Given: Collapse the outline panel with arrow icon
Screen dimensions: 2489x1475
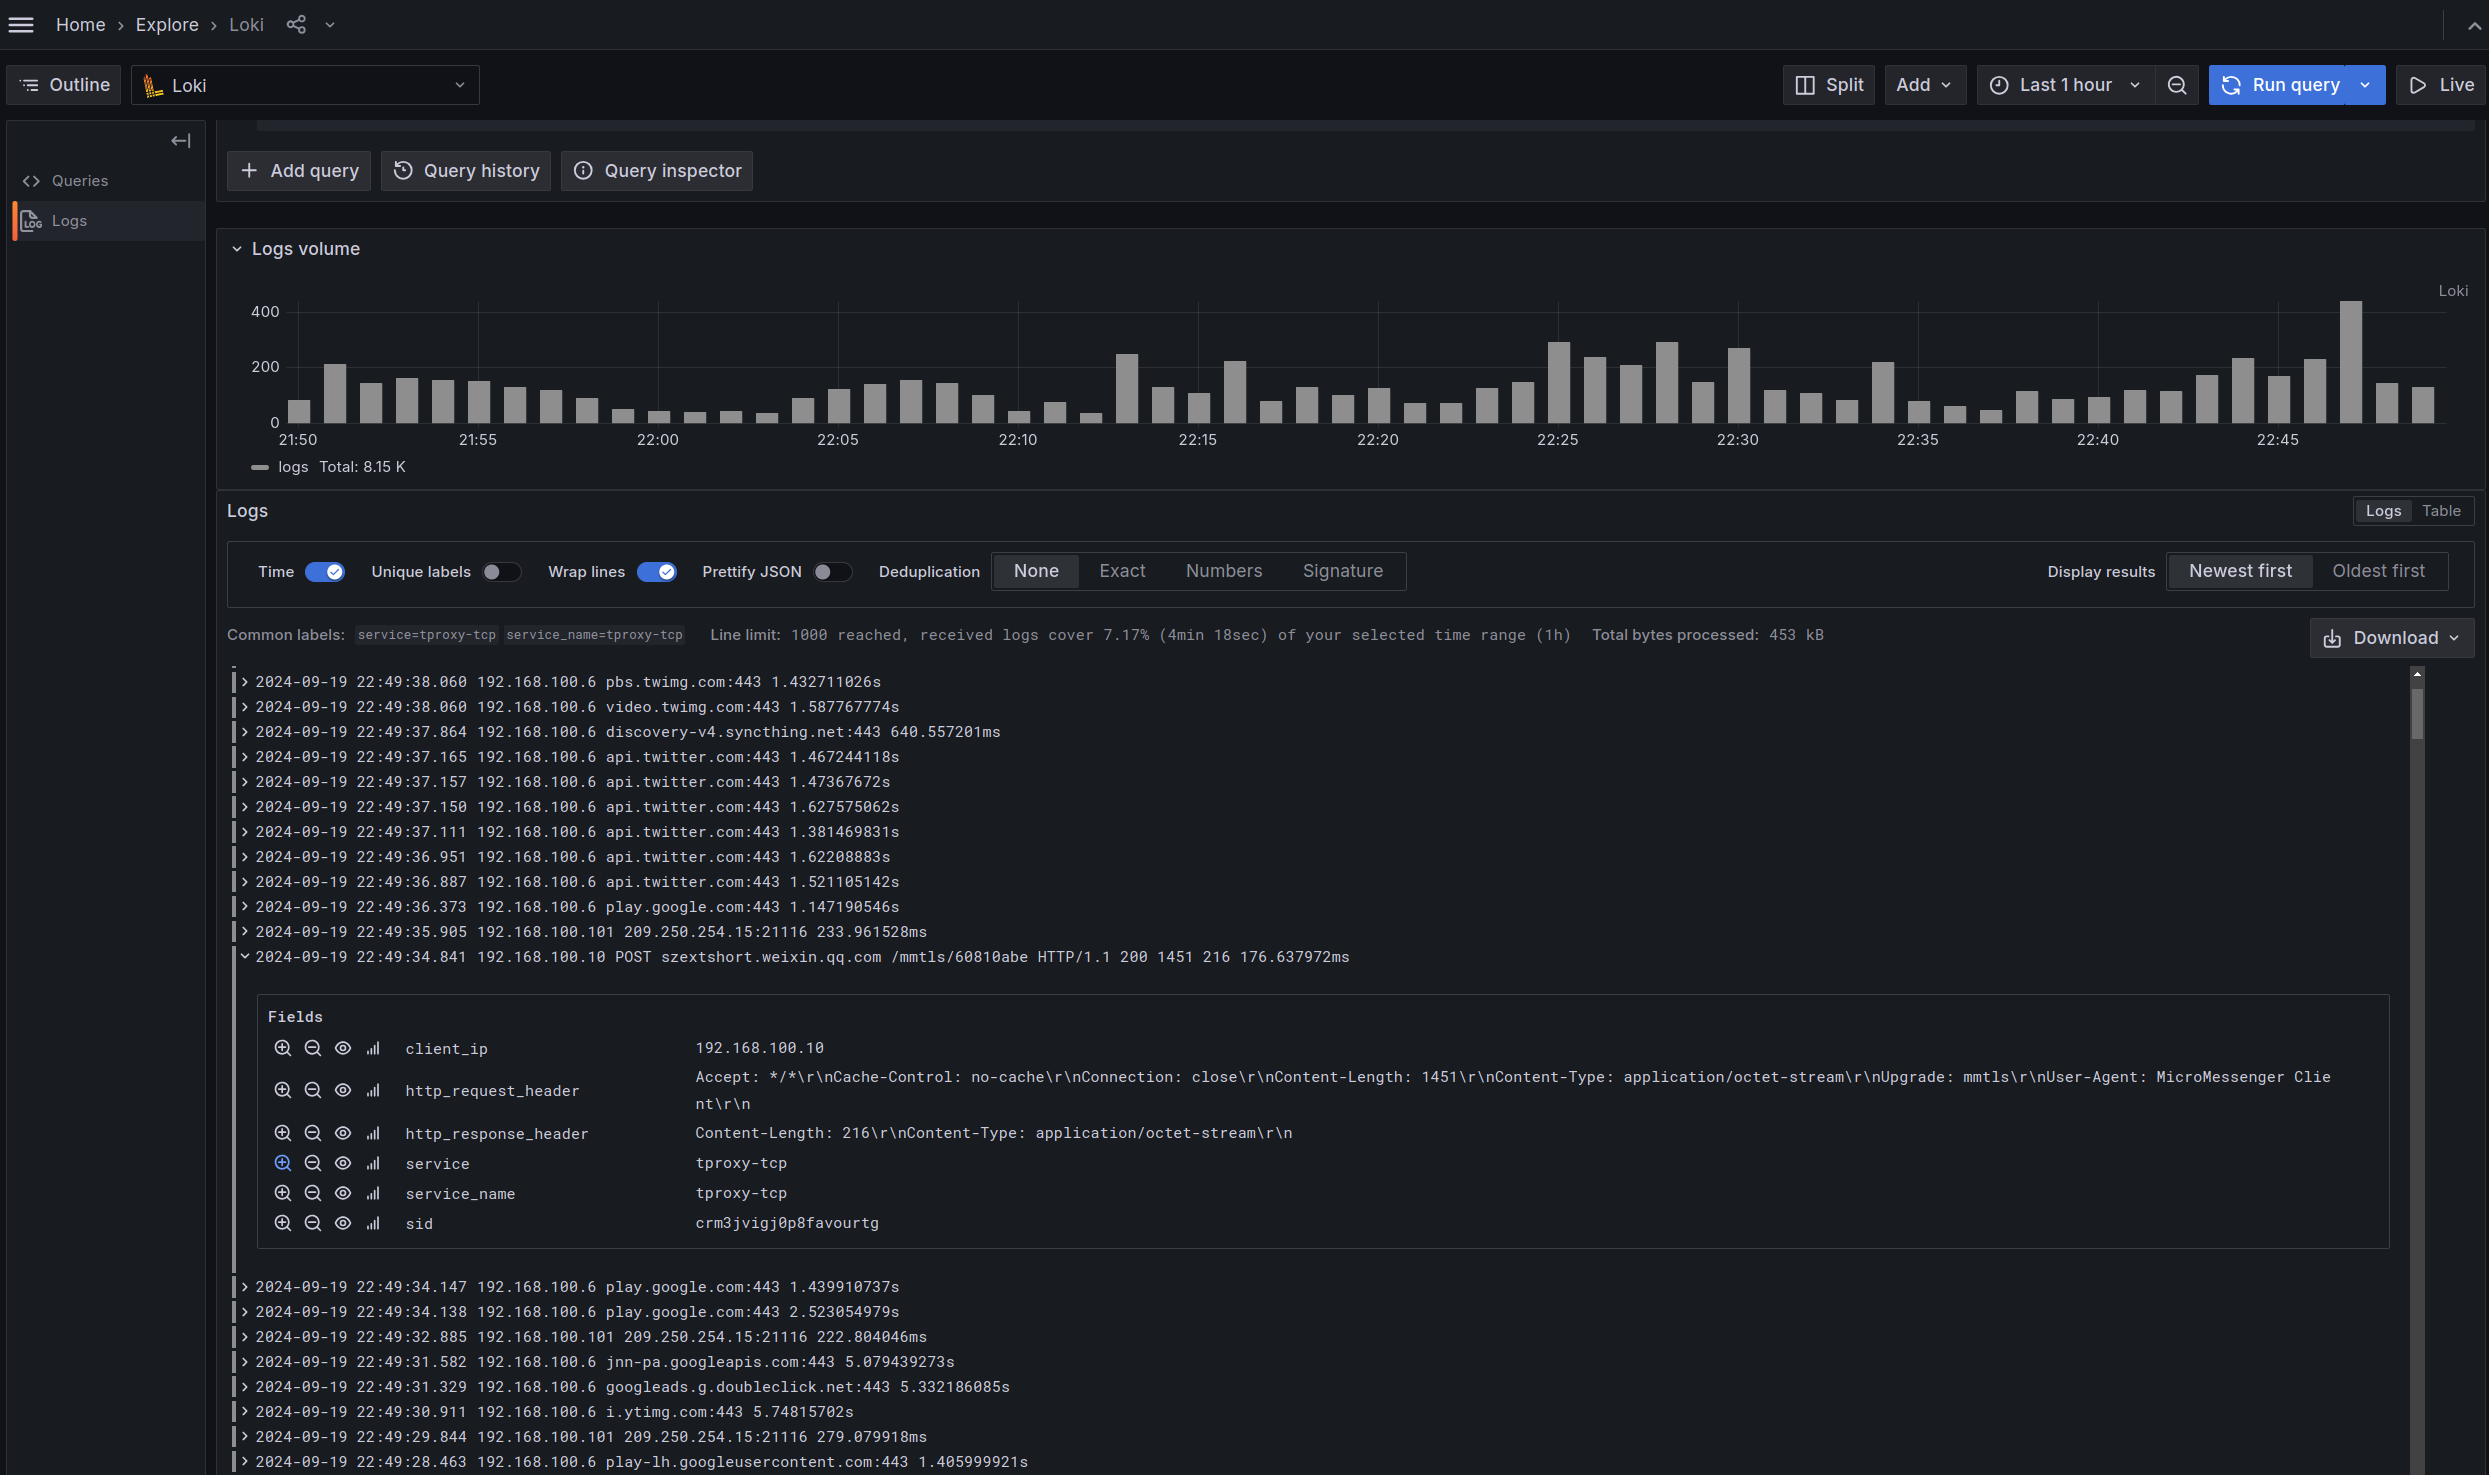Looking at the screenshot, I should 181,141.
